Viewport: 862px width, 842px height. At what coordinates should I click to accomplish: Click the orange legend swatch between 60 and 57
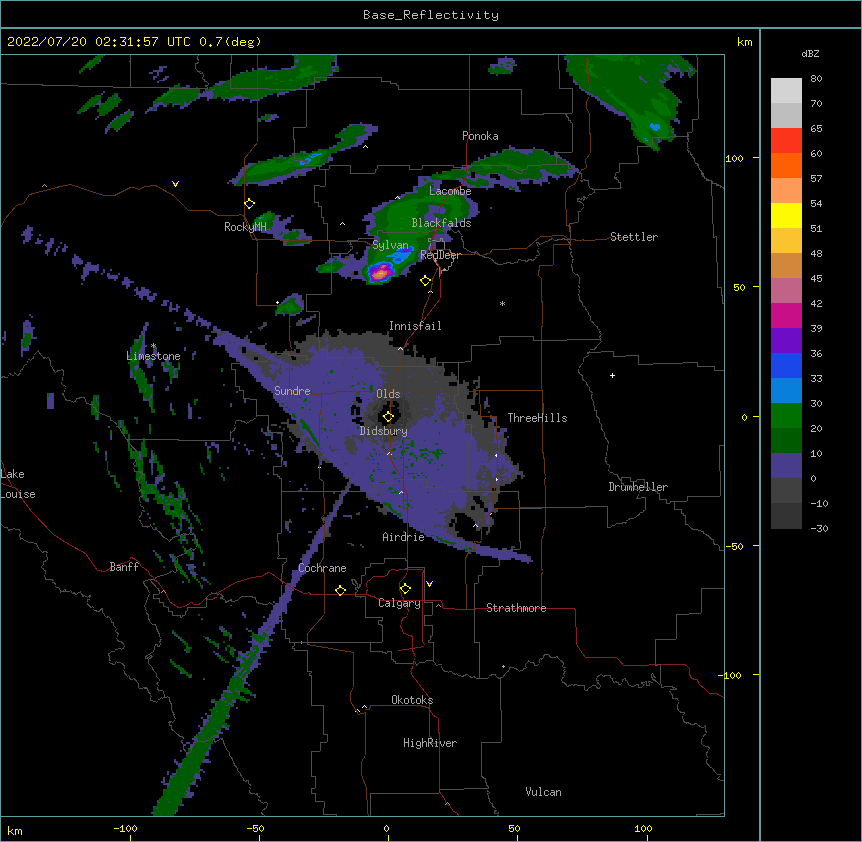[786, 165]
